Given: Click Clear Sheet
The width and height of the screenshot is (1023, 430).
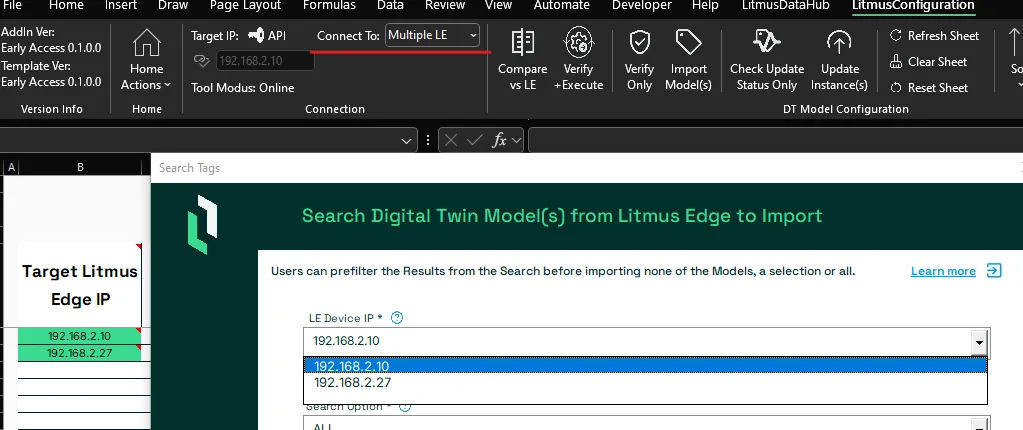Looking at the screenshot, I should pyautogui.click(x=928, y=62).
